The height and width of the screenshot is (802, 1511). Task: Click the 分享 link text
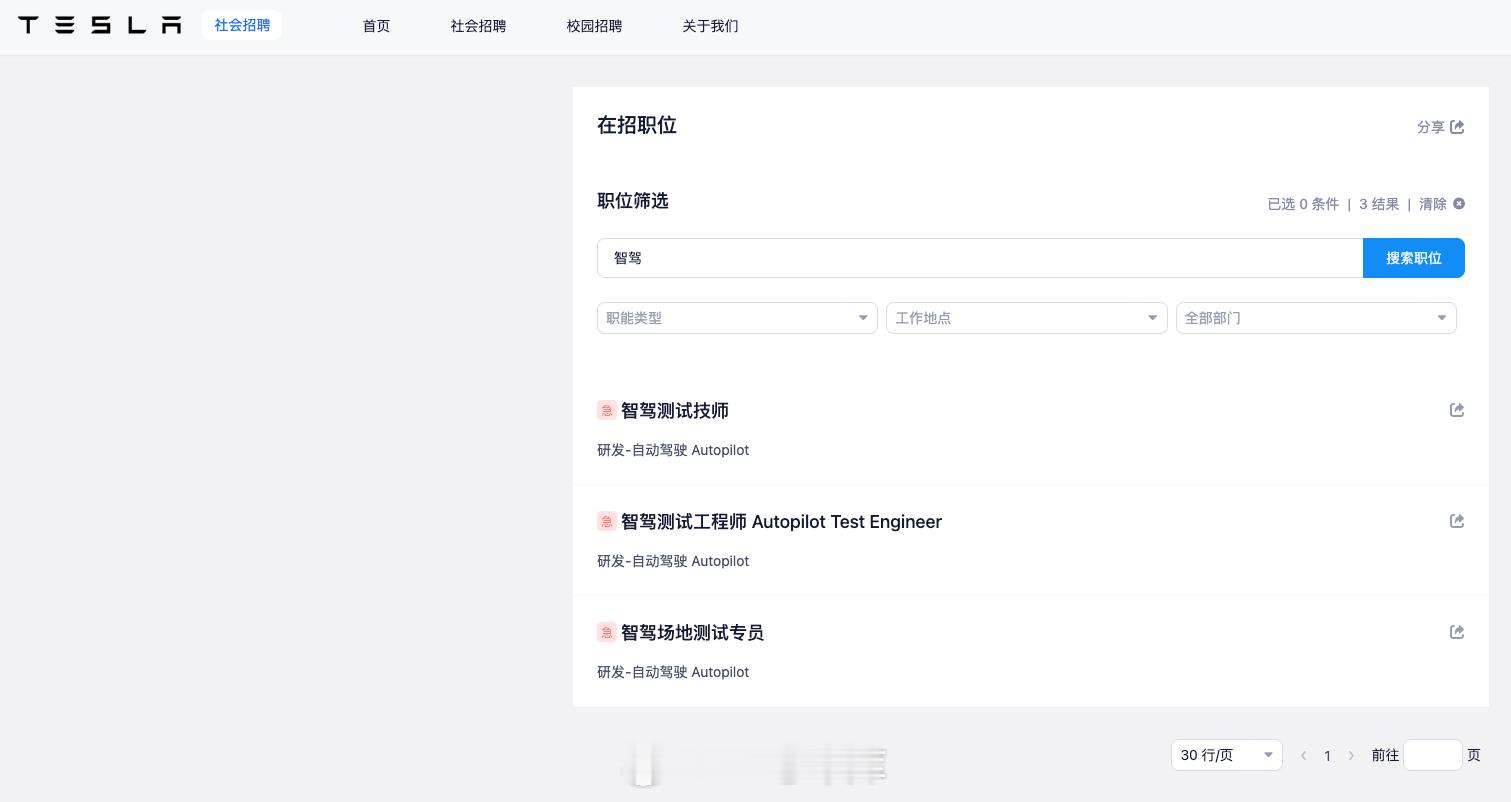pos(1431,127)
